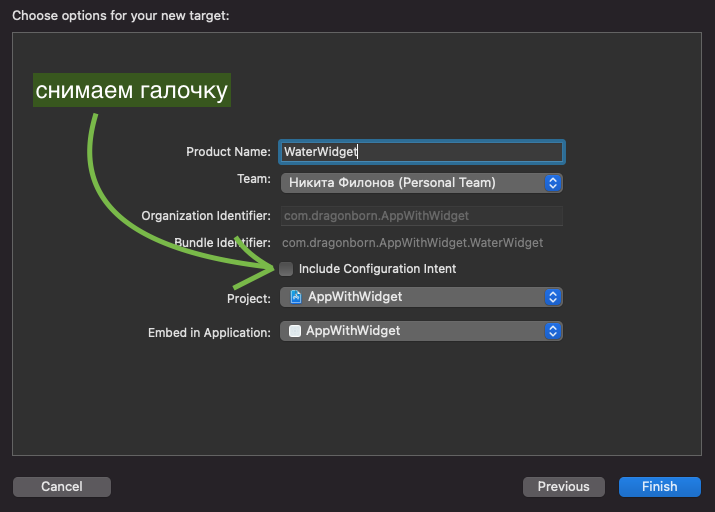Click the Xcode project icon beside AppWithWidget
Image resolution: width=715 pixels, height=512 pixels.
click(x=296, y=297)
